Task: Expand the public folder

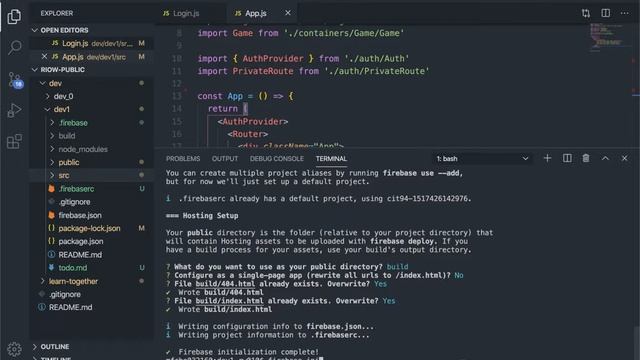Action: tap(52, 162)
